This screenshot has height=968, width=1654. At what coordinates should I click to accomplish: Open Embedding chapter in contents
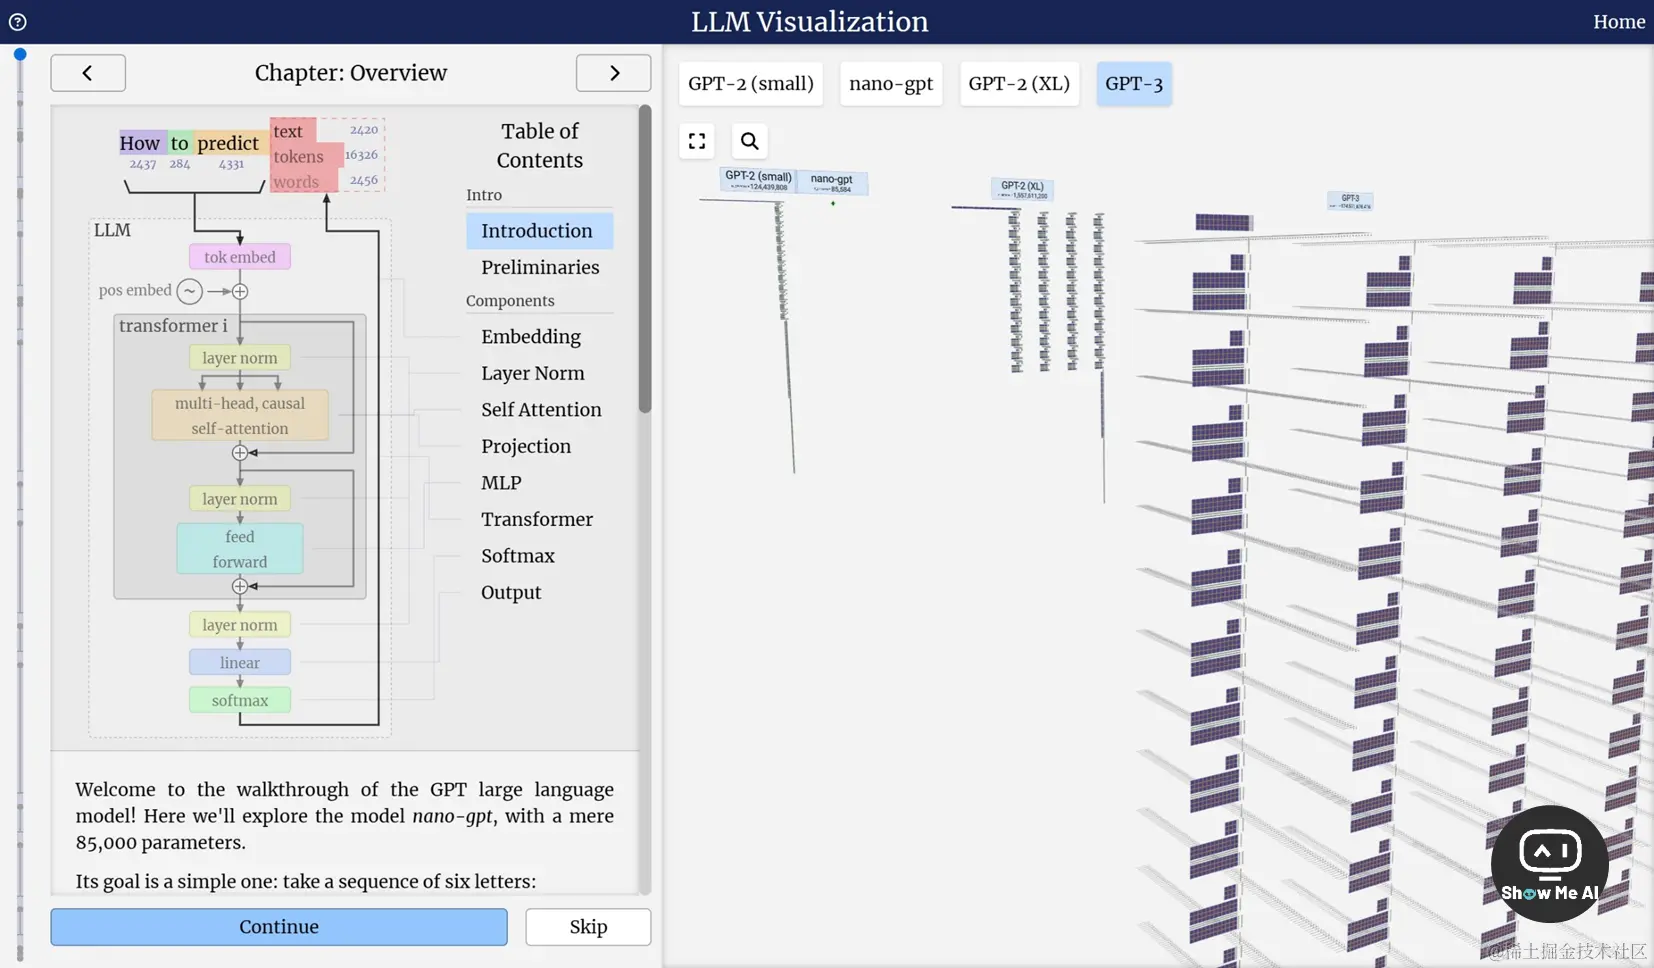coord(531,337)
